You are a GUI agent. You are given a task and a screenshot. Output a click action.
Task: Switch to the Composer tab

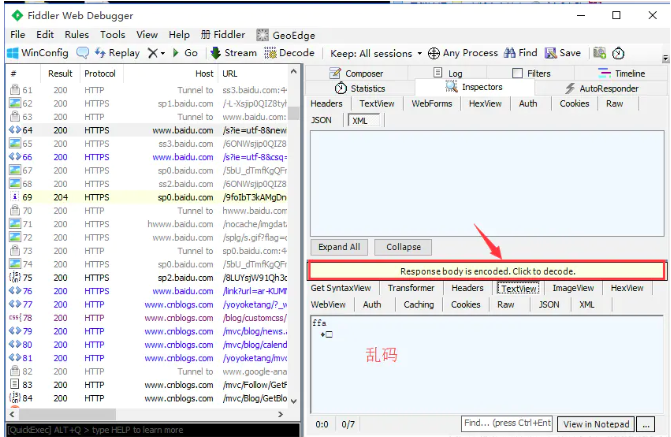click(356, 74)
